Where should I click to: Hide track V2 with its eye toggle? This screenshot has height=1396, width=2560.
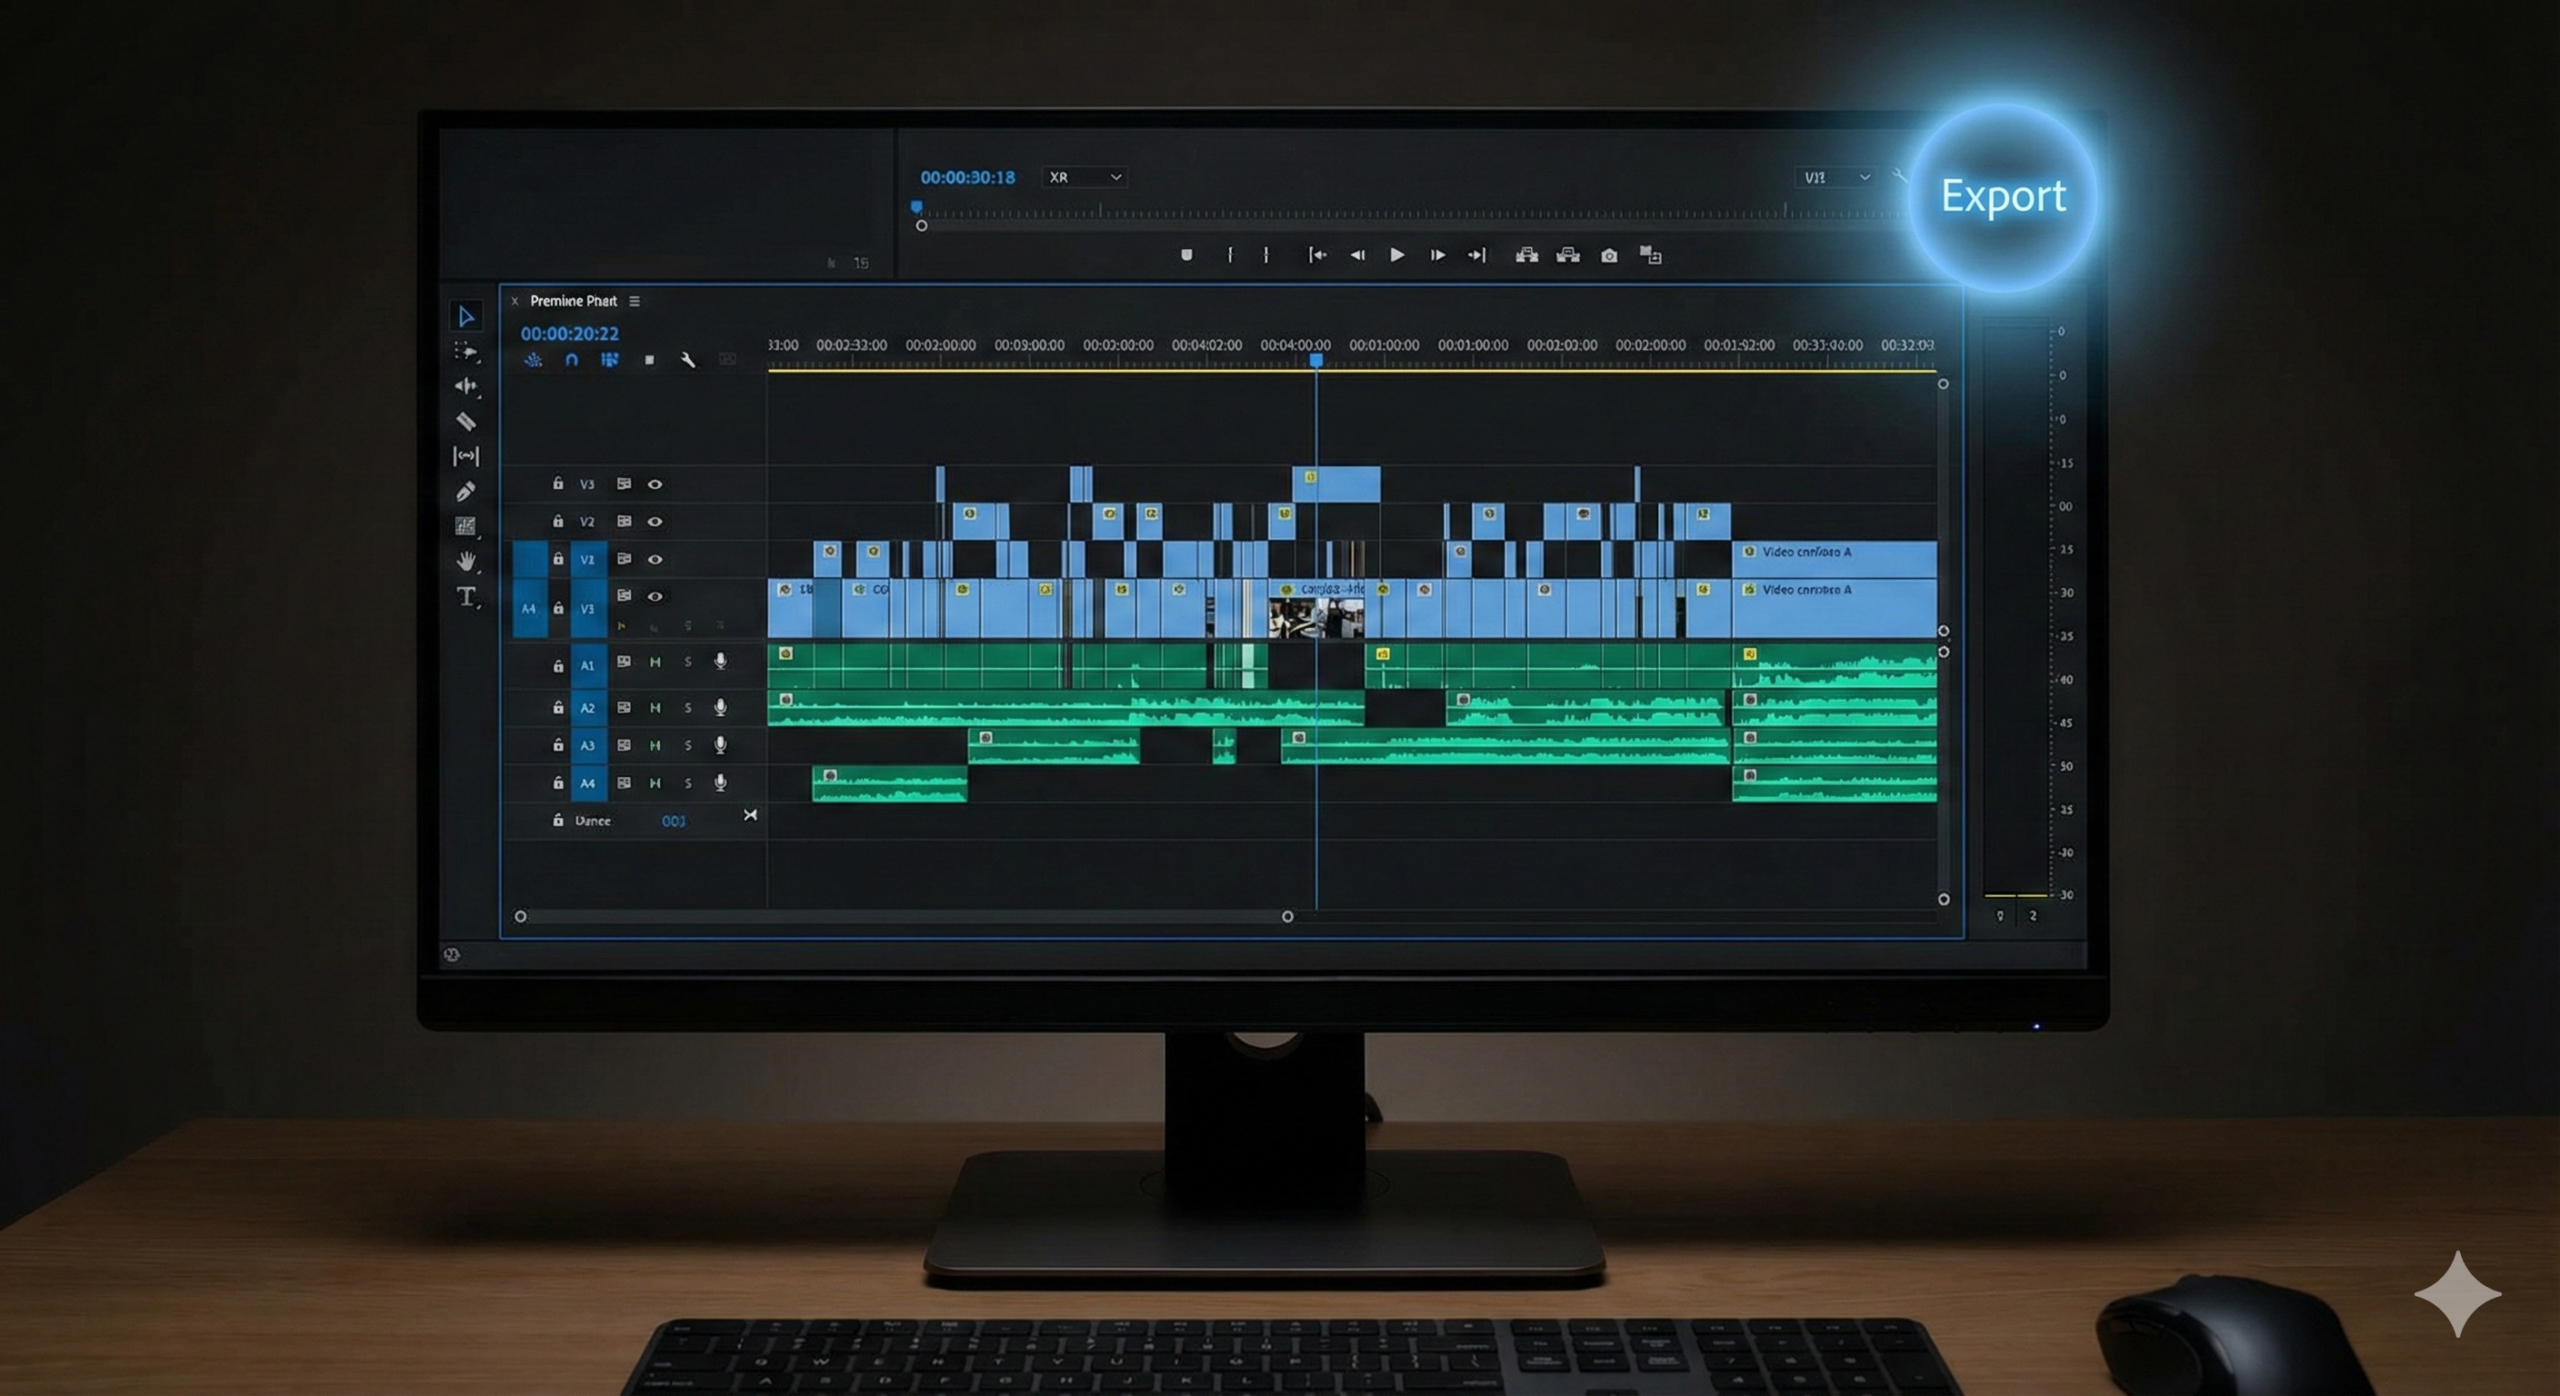tap(655, 521)
